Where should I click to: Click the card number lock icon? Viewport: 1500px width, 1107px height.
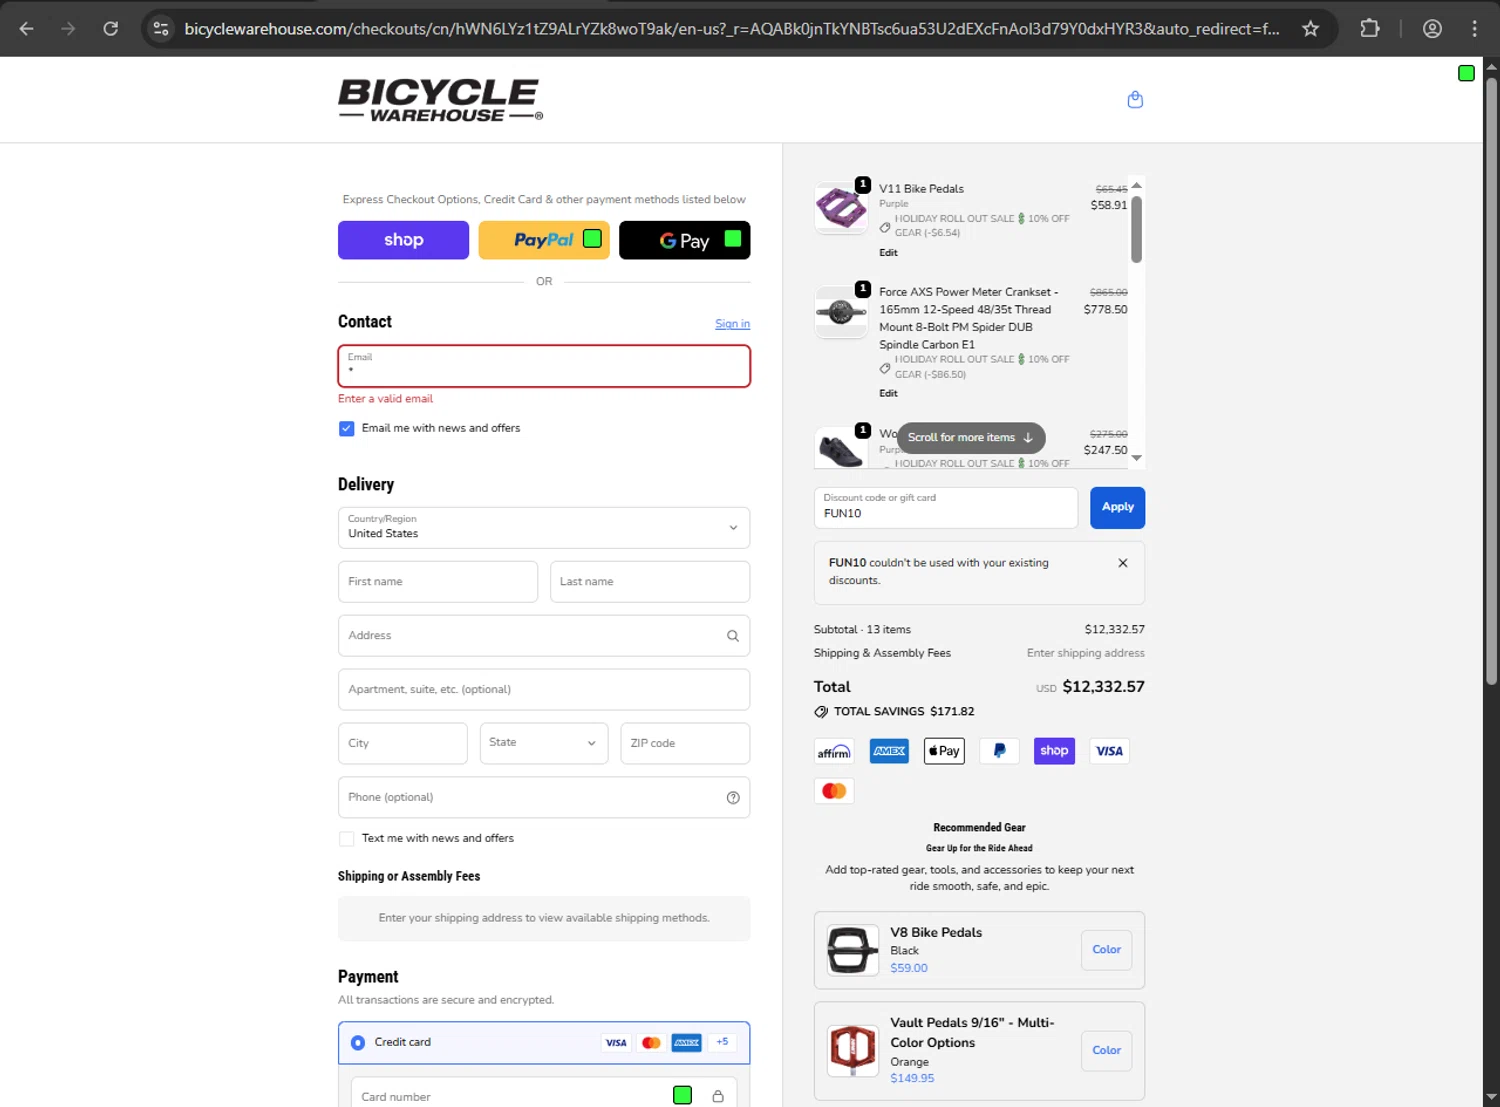point(718,1096)
